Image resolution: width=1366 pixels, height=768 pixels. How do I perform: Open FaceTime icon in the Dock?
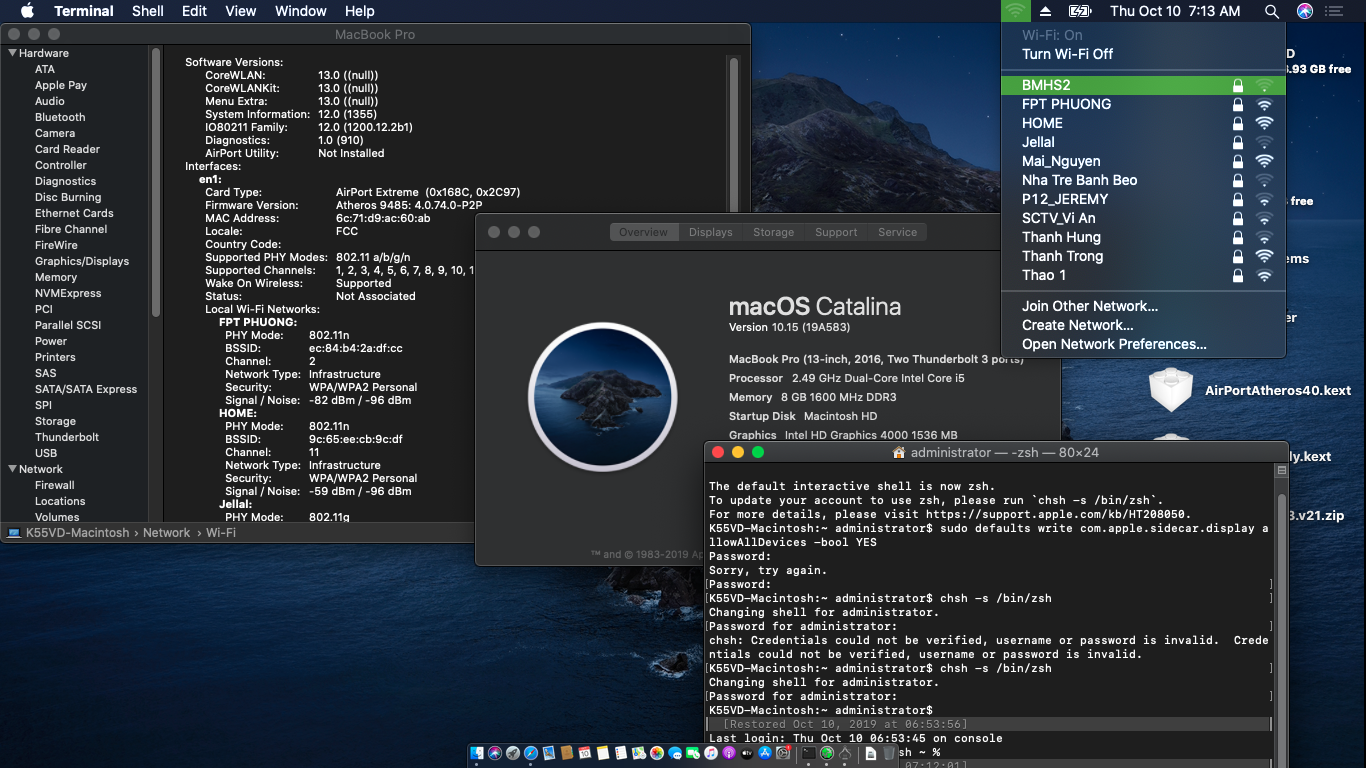tap(693, 753)
